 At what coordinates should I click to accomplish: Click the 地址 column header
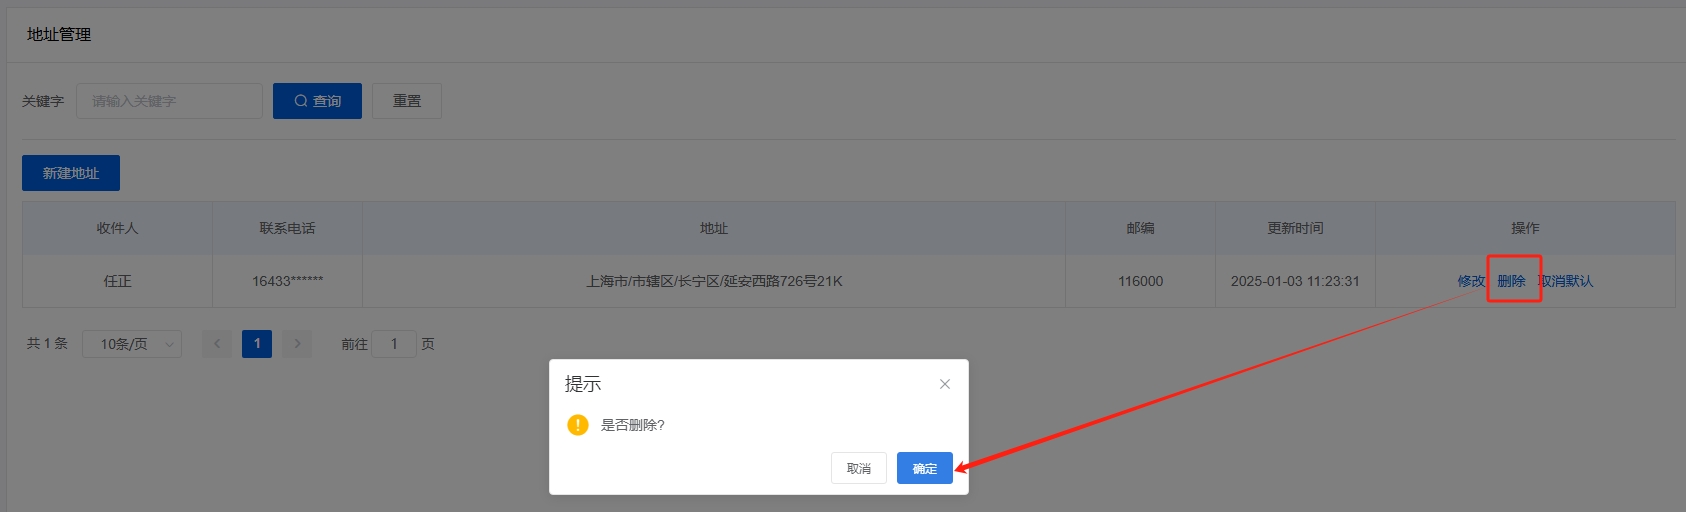point(714,228)
